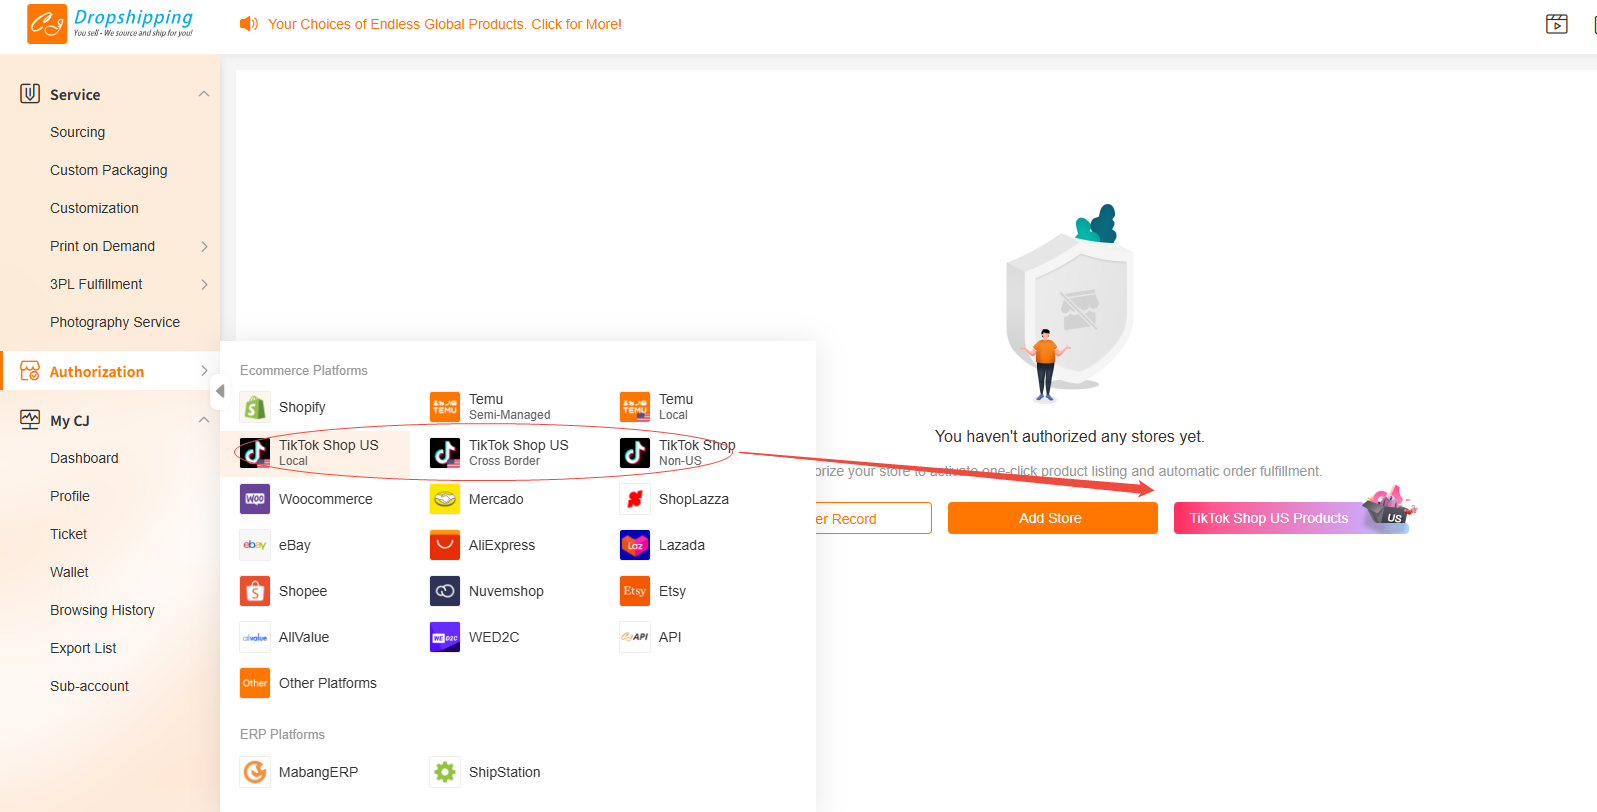1597x812 pixels.
Task: Expand 3PL Fulfillment submenu arrow
Action: [204, 284]
